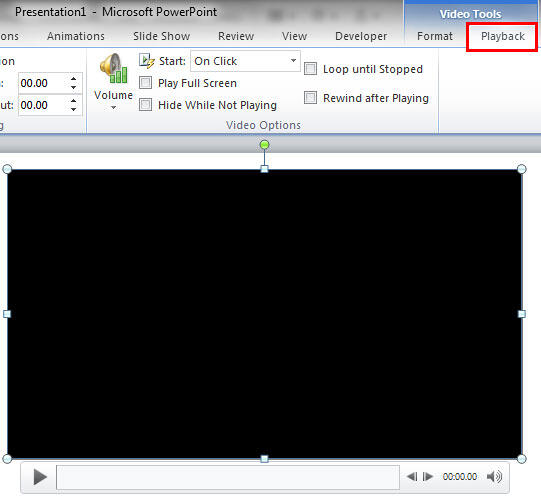Click the top-right corner handle of video
The width and height of the screenshot is (541, 497).
click(522, 169)
